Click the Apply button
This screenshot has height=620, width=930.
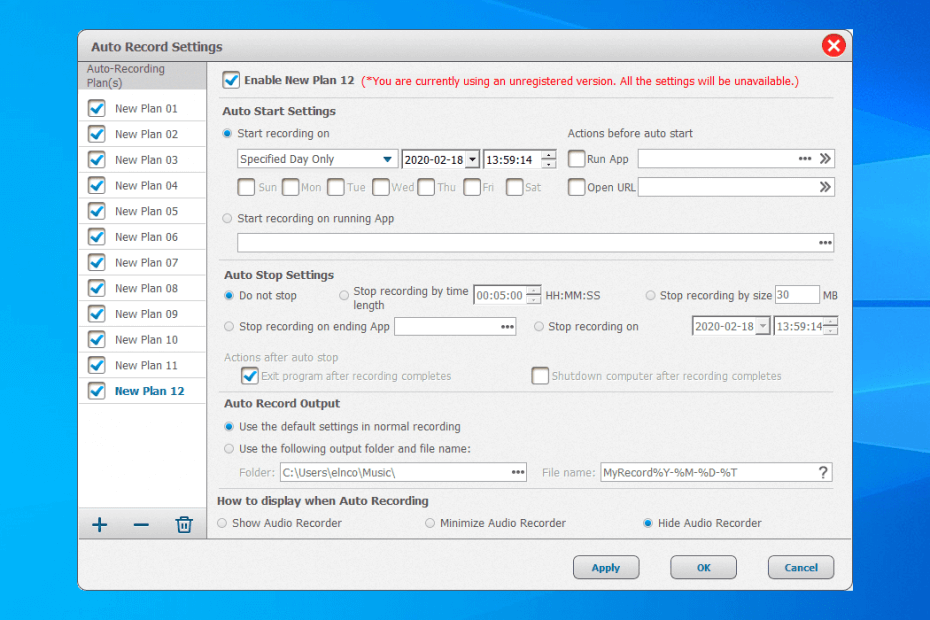pyautogui.click(x=606, y=567)
